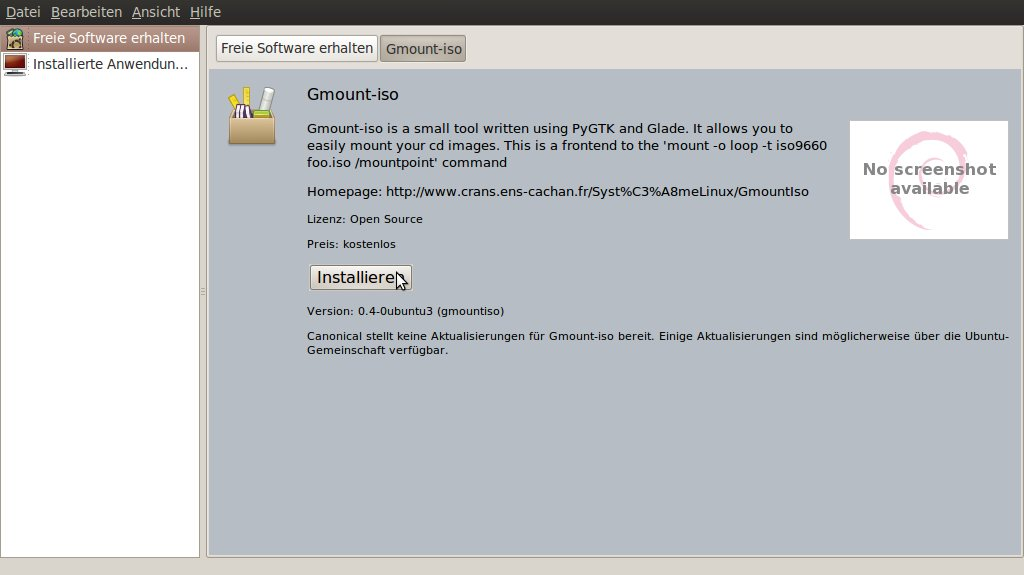Click the Gmount-iso package box icon
The height and width of the screenshot is (575, 1024).
click(252, 116)
